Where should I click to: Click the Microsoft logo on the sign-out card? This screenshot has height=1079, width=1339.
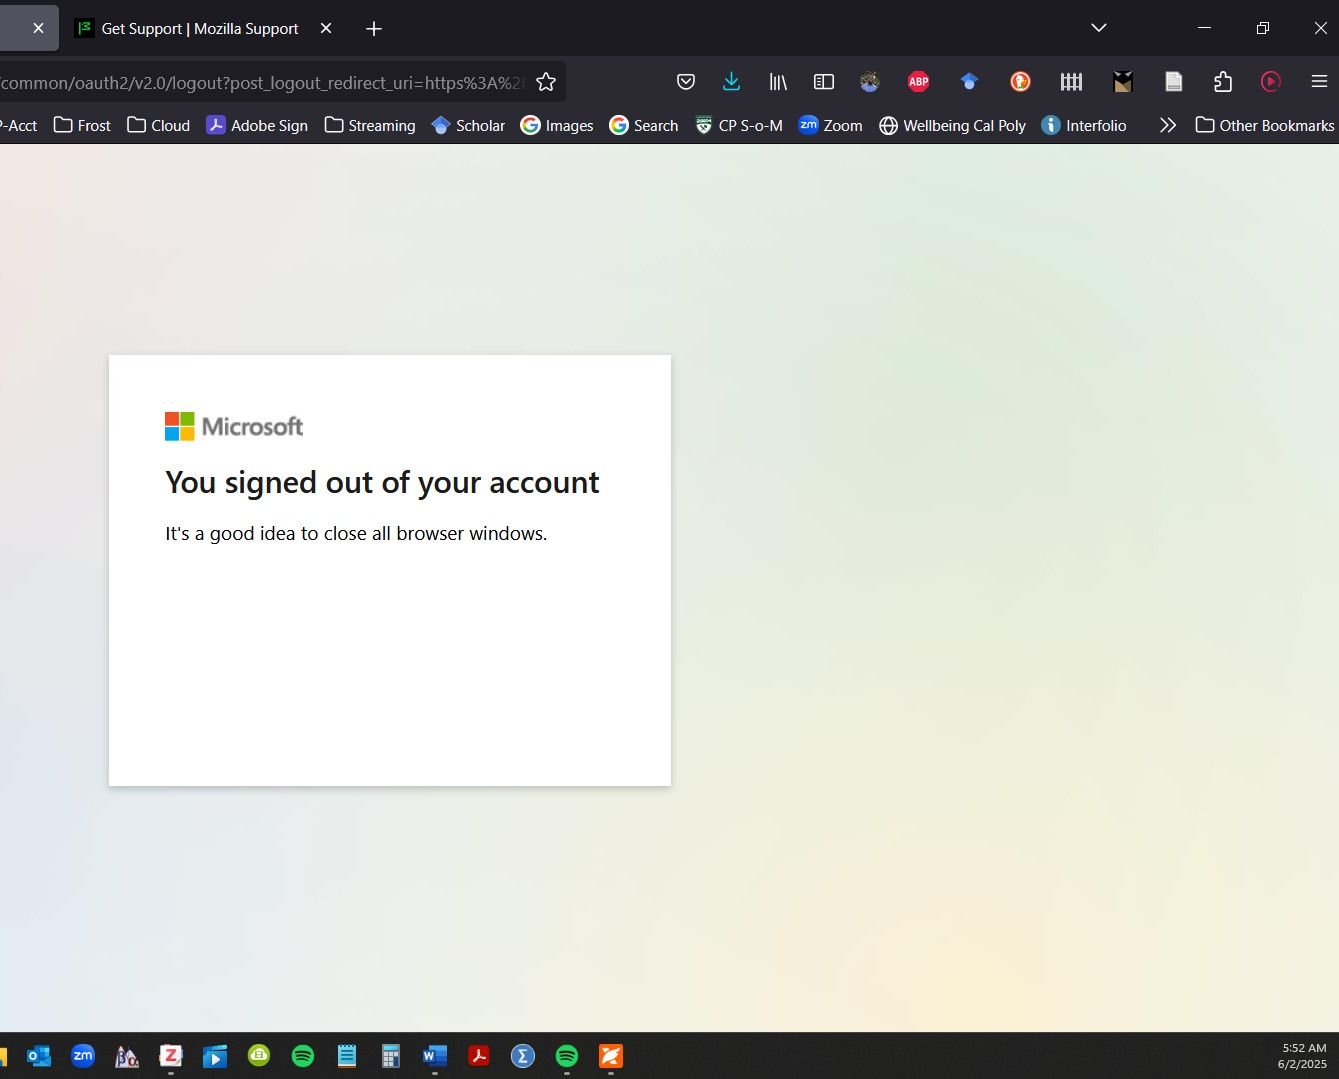pos(234,426)
